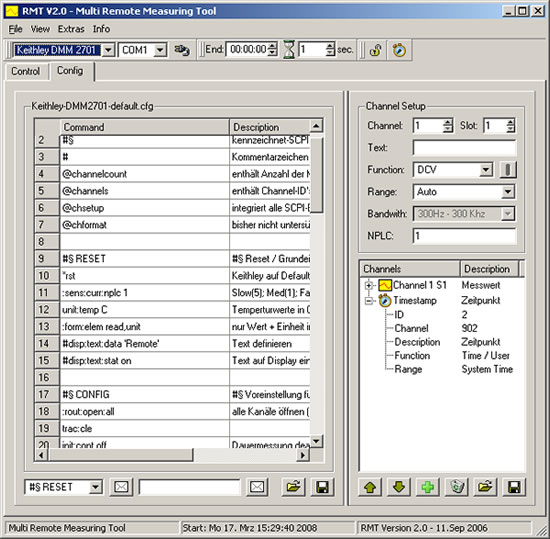Move the channel down with the green arrow
Image resolution: width=550 pixels, height=539 pixels.
tap(399, 487)
